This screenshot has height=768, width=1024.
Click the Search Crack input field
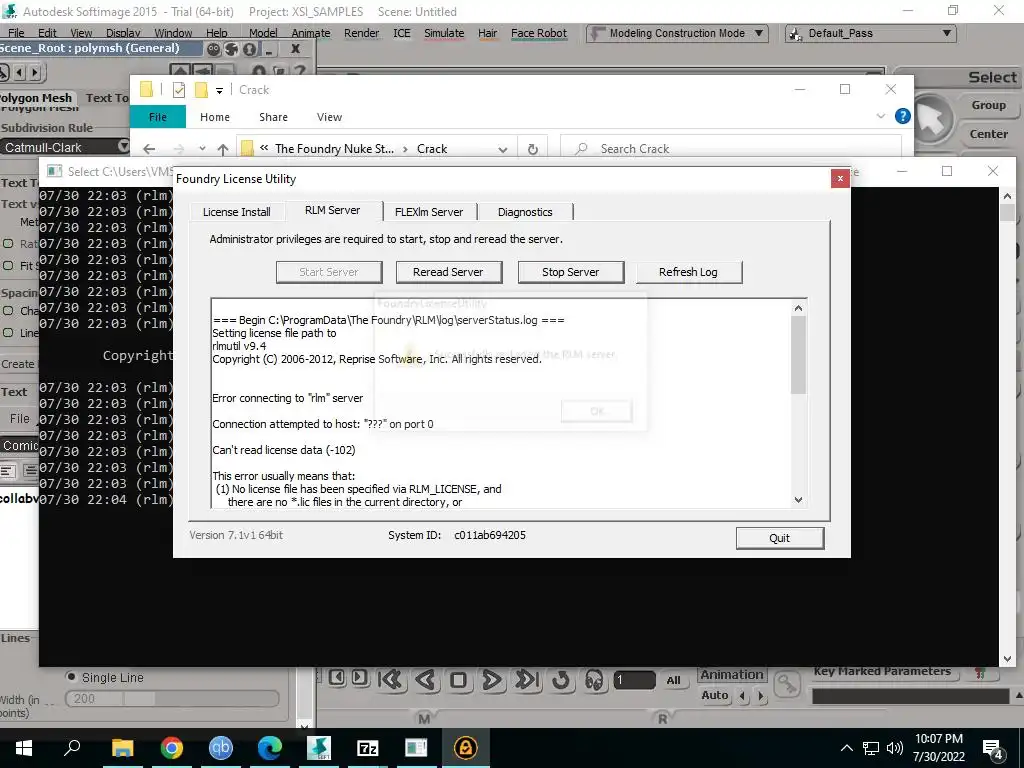point(731,149)
